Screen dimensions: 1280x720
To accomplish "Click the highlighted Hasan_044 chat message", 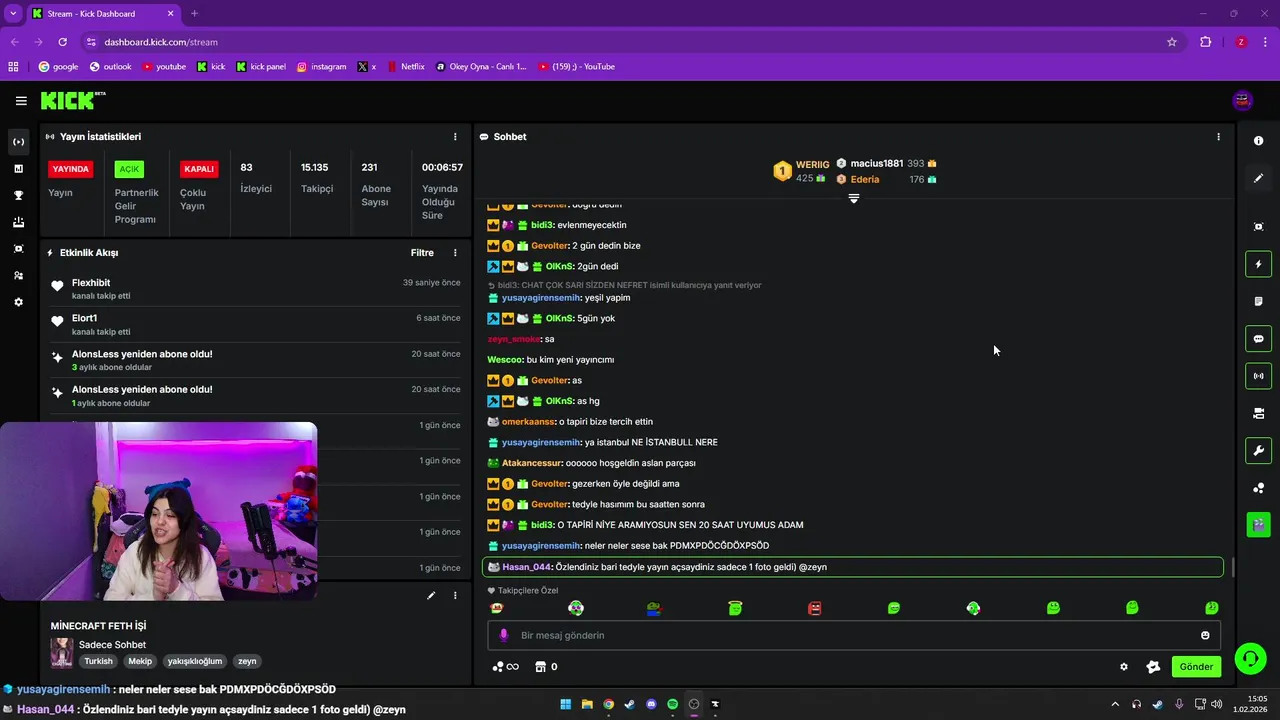I will coord(853,567).
